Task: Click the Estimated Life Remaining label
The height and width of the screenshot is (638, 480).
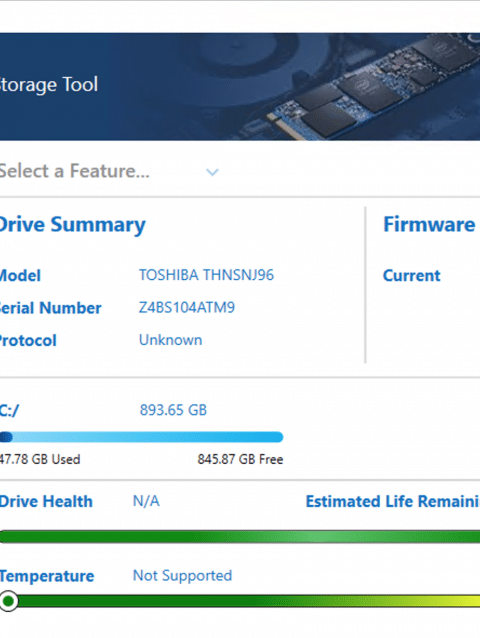Action: point(393,501)
